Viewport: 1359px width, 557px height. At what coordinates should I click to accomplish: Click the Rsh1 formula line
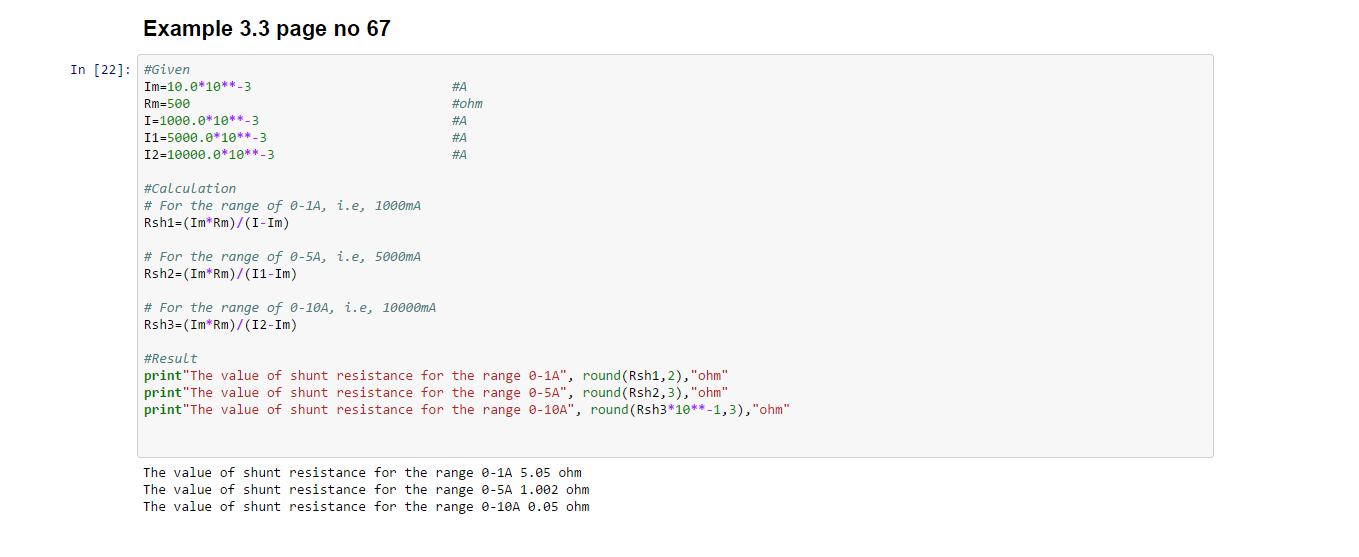tap(216, 223)
